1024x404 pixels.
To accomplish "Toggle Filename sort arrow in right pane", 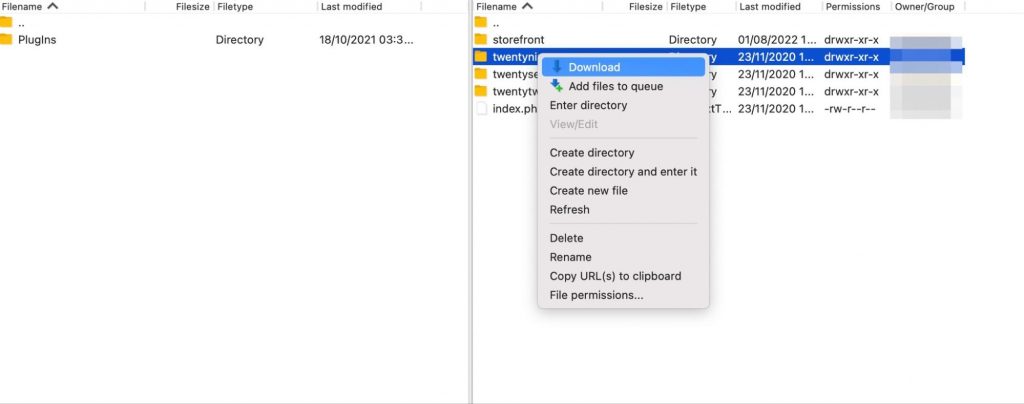I will 527,6.
